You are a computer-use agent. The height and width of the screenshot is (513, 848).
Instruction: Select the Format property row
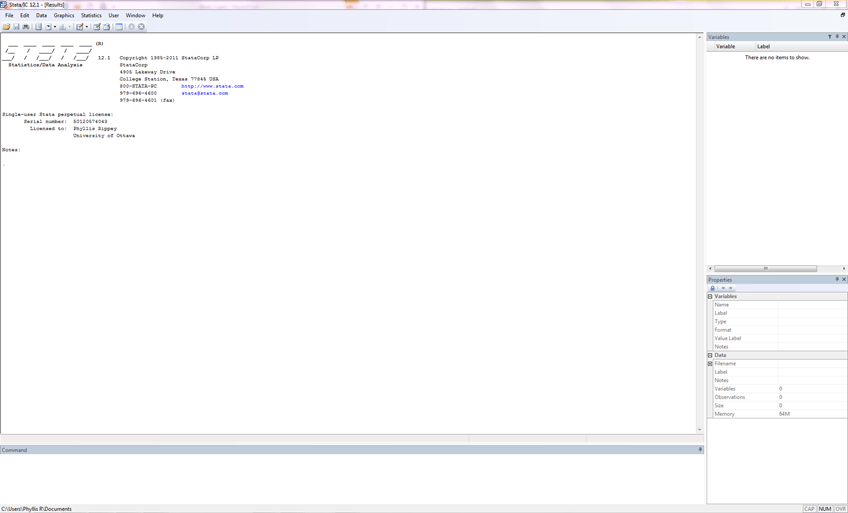point(779,330)
